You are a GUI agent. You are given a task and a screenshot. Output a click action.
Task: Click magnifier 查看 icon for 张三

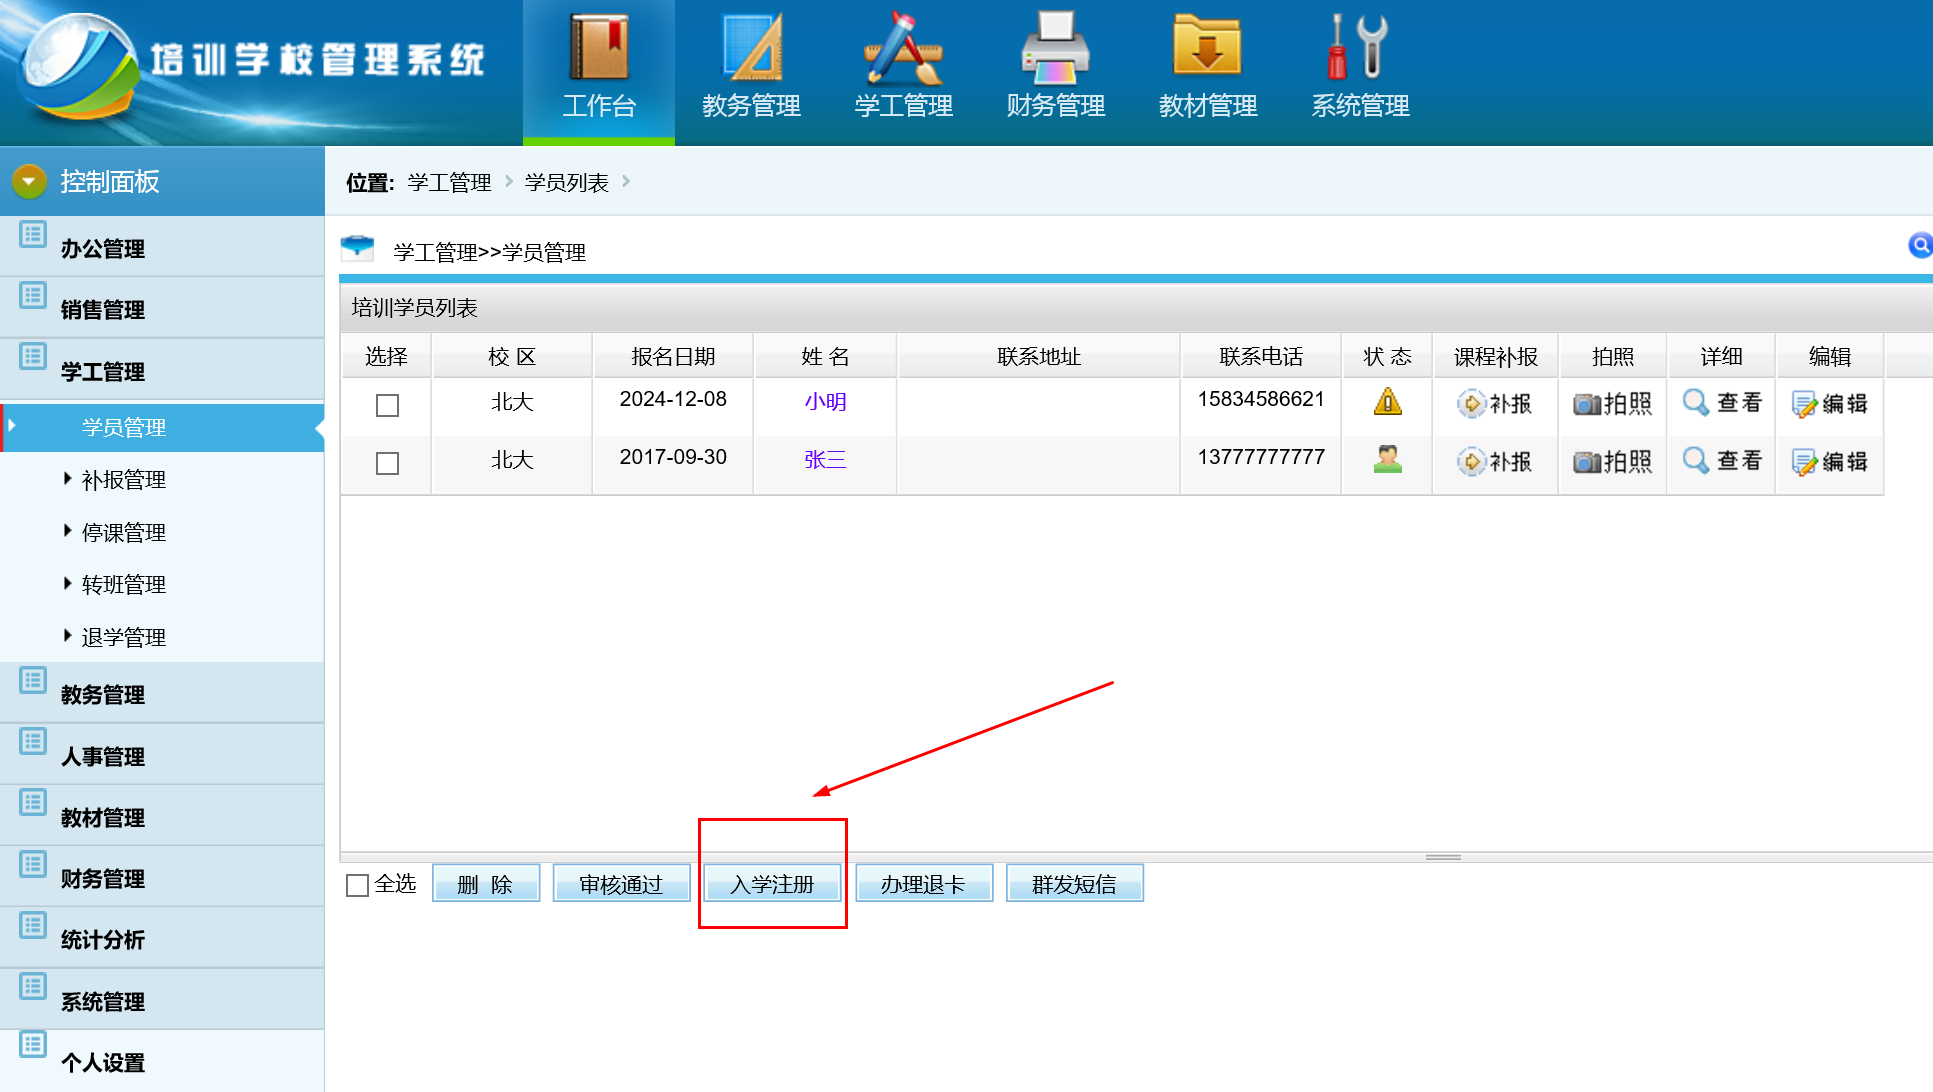pyautogui.click(x=1696, y=460)
